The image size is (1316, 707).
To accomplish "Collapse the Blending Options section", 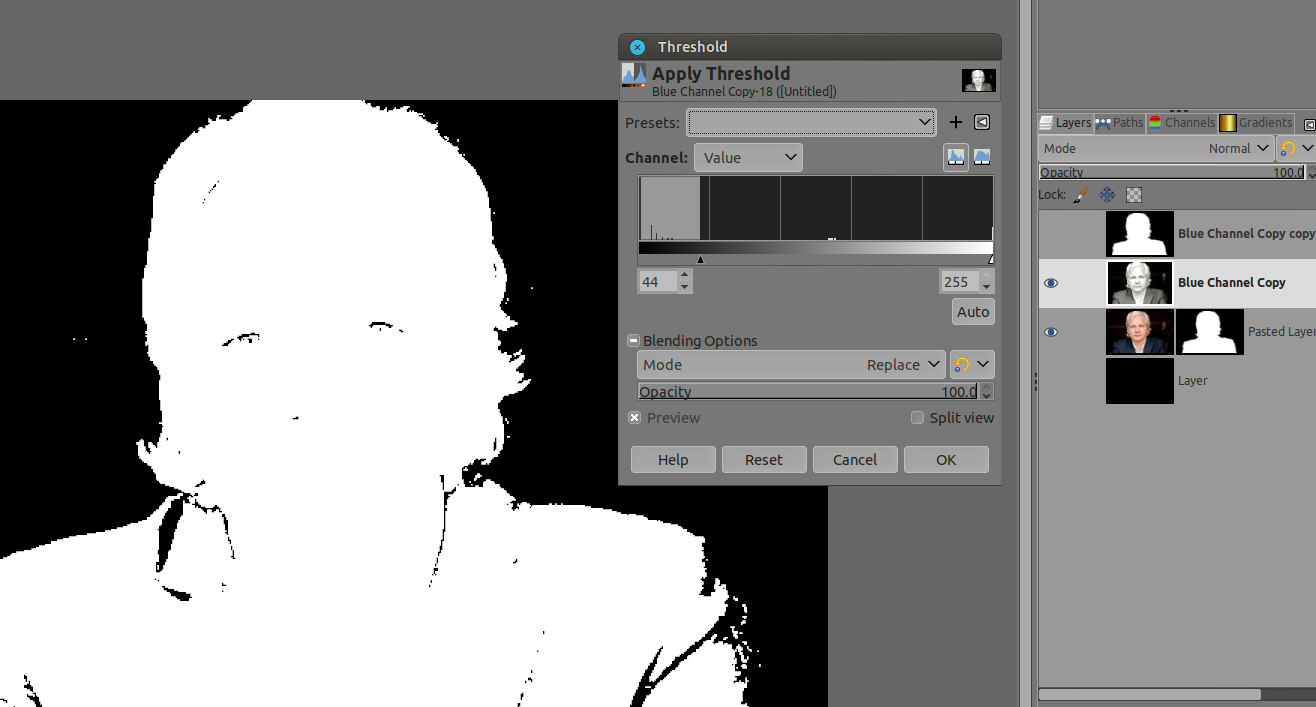I will click(633, 340).
